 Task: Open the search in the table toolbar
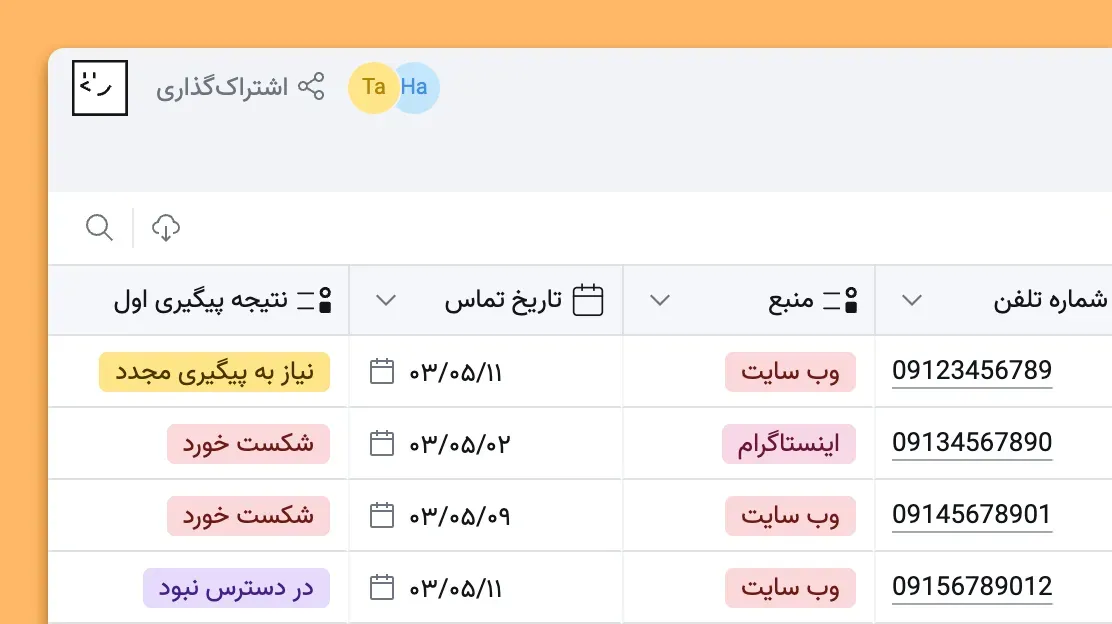[x=100, y=227]
